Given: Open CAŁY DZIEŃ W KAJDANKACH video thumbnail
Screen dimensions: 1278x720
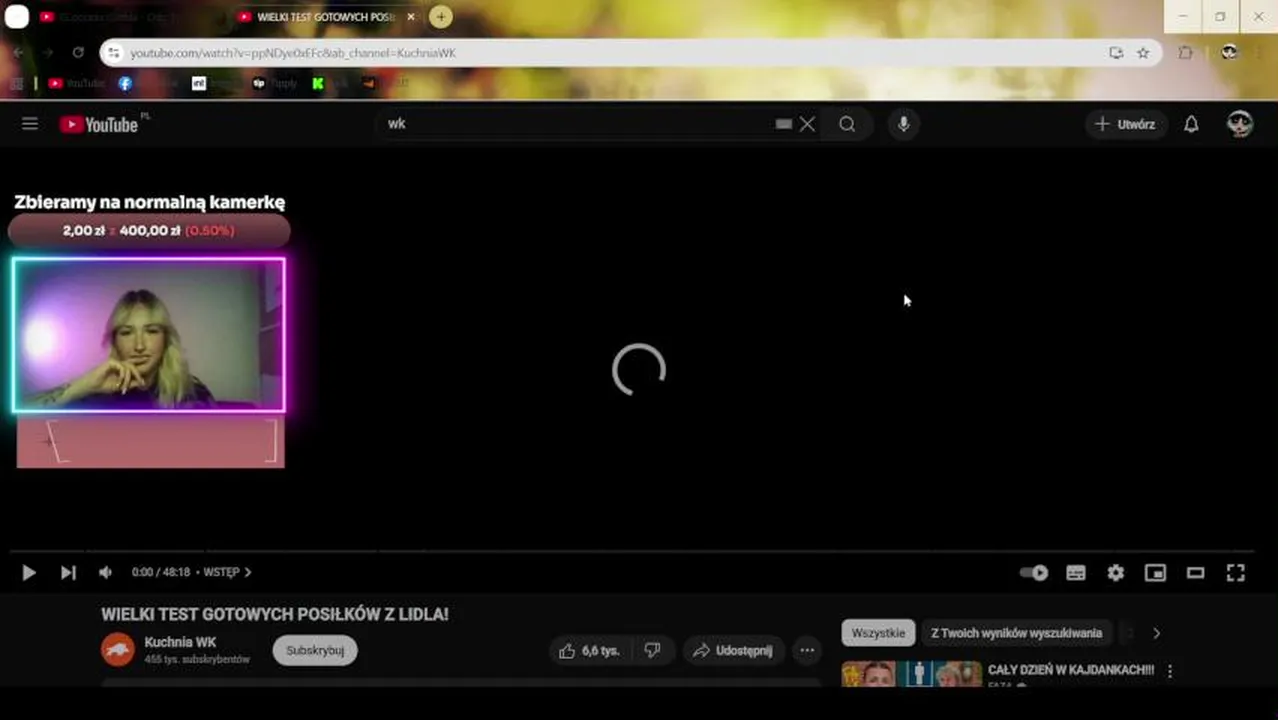Looking at the screenshot, I should tap(912, 674).
